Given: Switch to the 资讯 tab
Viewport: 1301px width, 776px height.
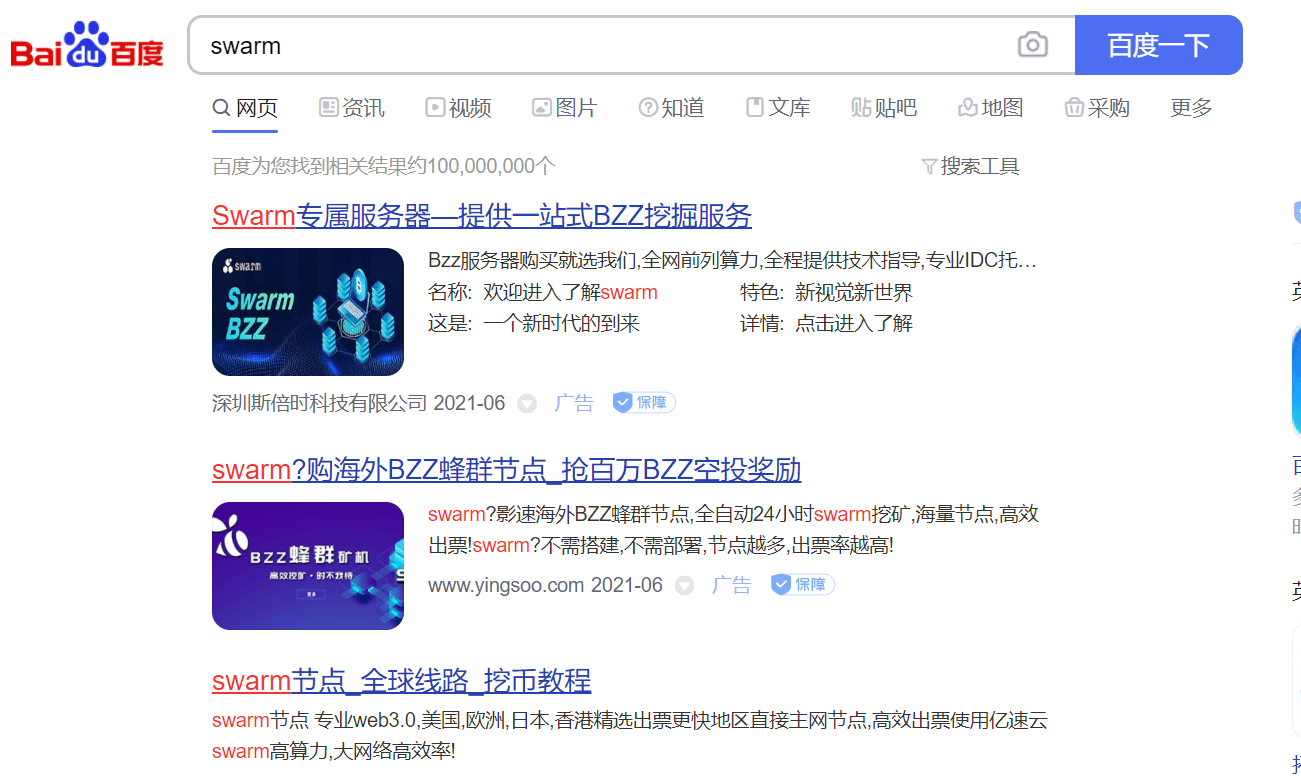Looking at the screenshot, I should coord(352,108).
